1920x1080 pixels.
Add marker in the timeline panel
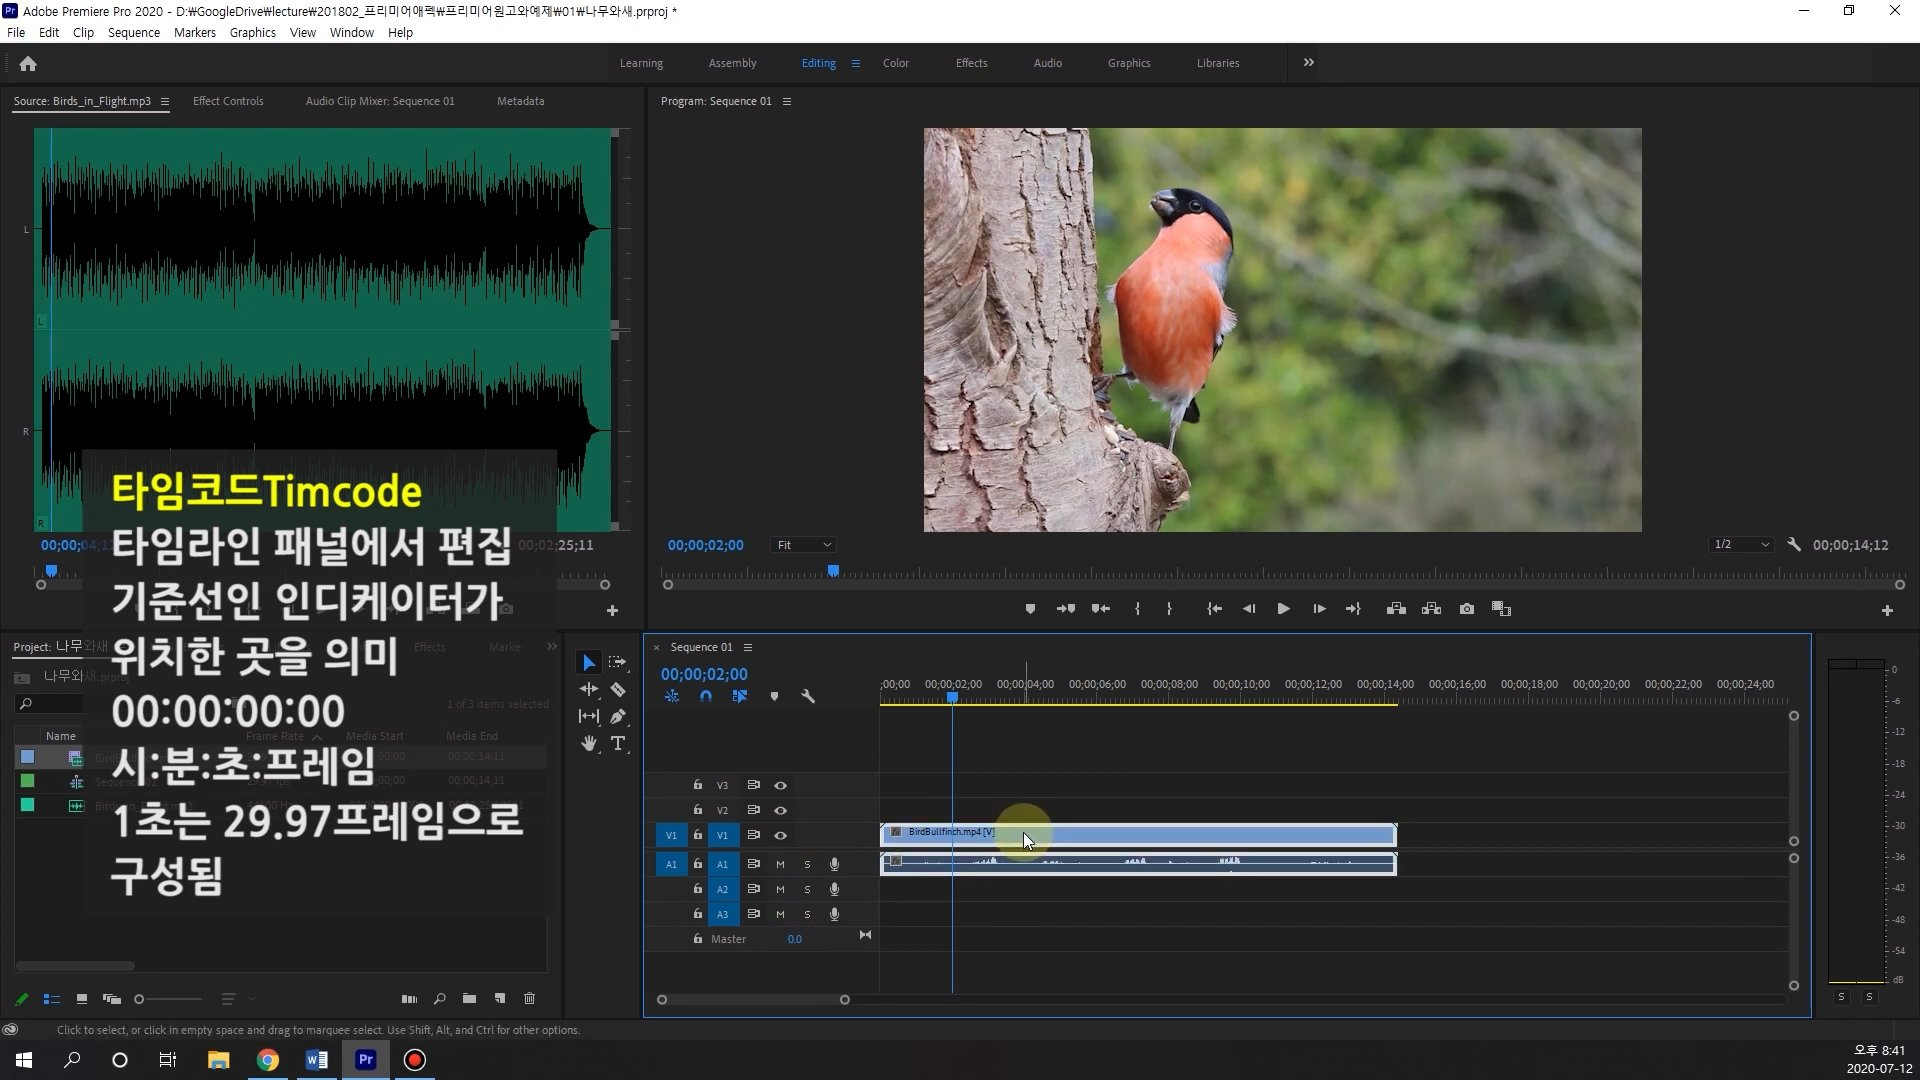(774, 696)
